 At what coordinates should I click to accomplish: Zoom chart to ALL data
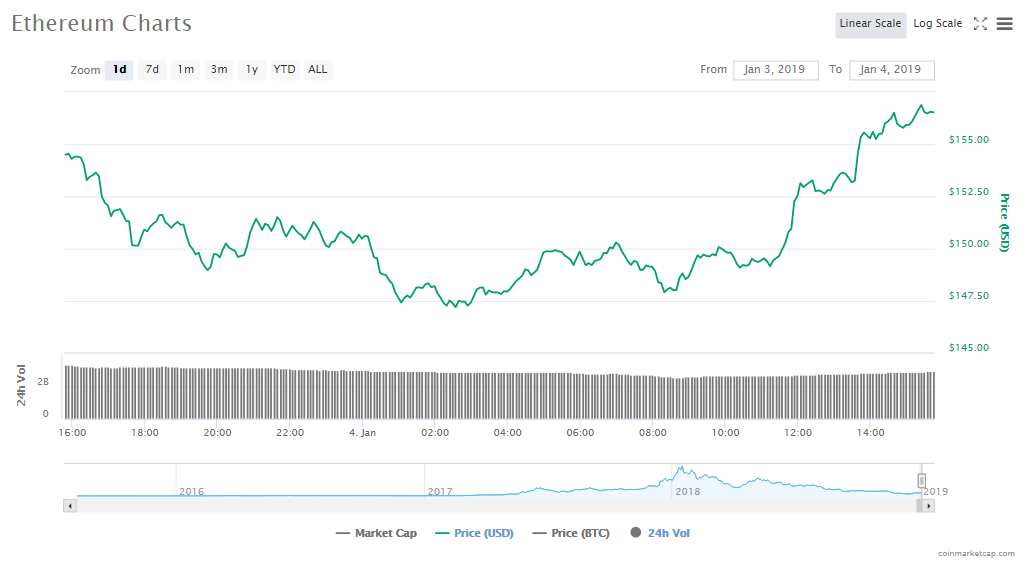[x=317, y=70]
